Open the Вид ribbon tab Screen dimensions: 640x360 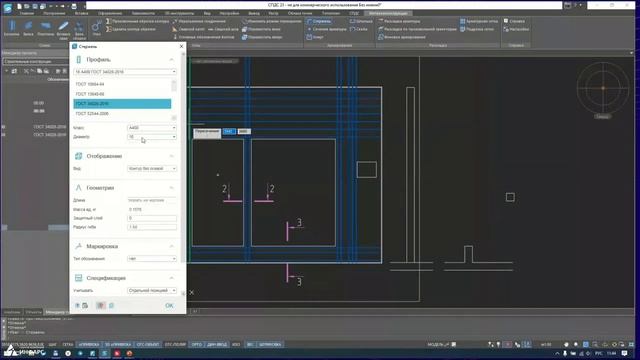tap(207, 13)
